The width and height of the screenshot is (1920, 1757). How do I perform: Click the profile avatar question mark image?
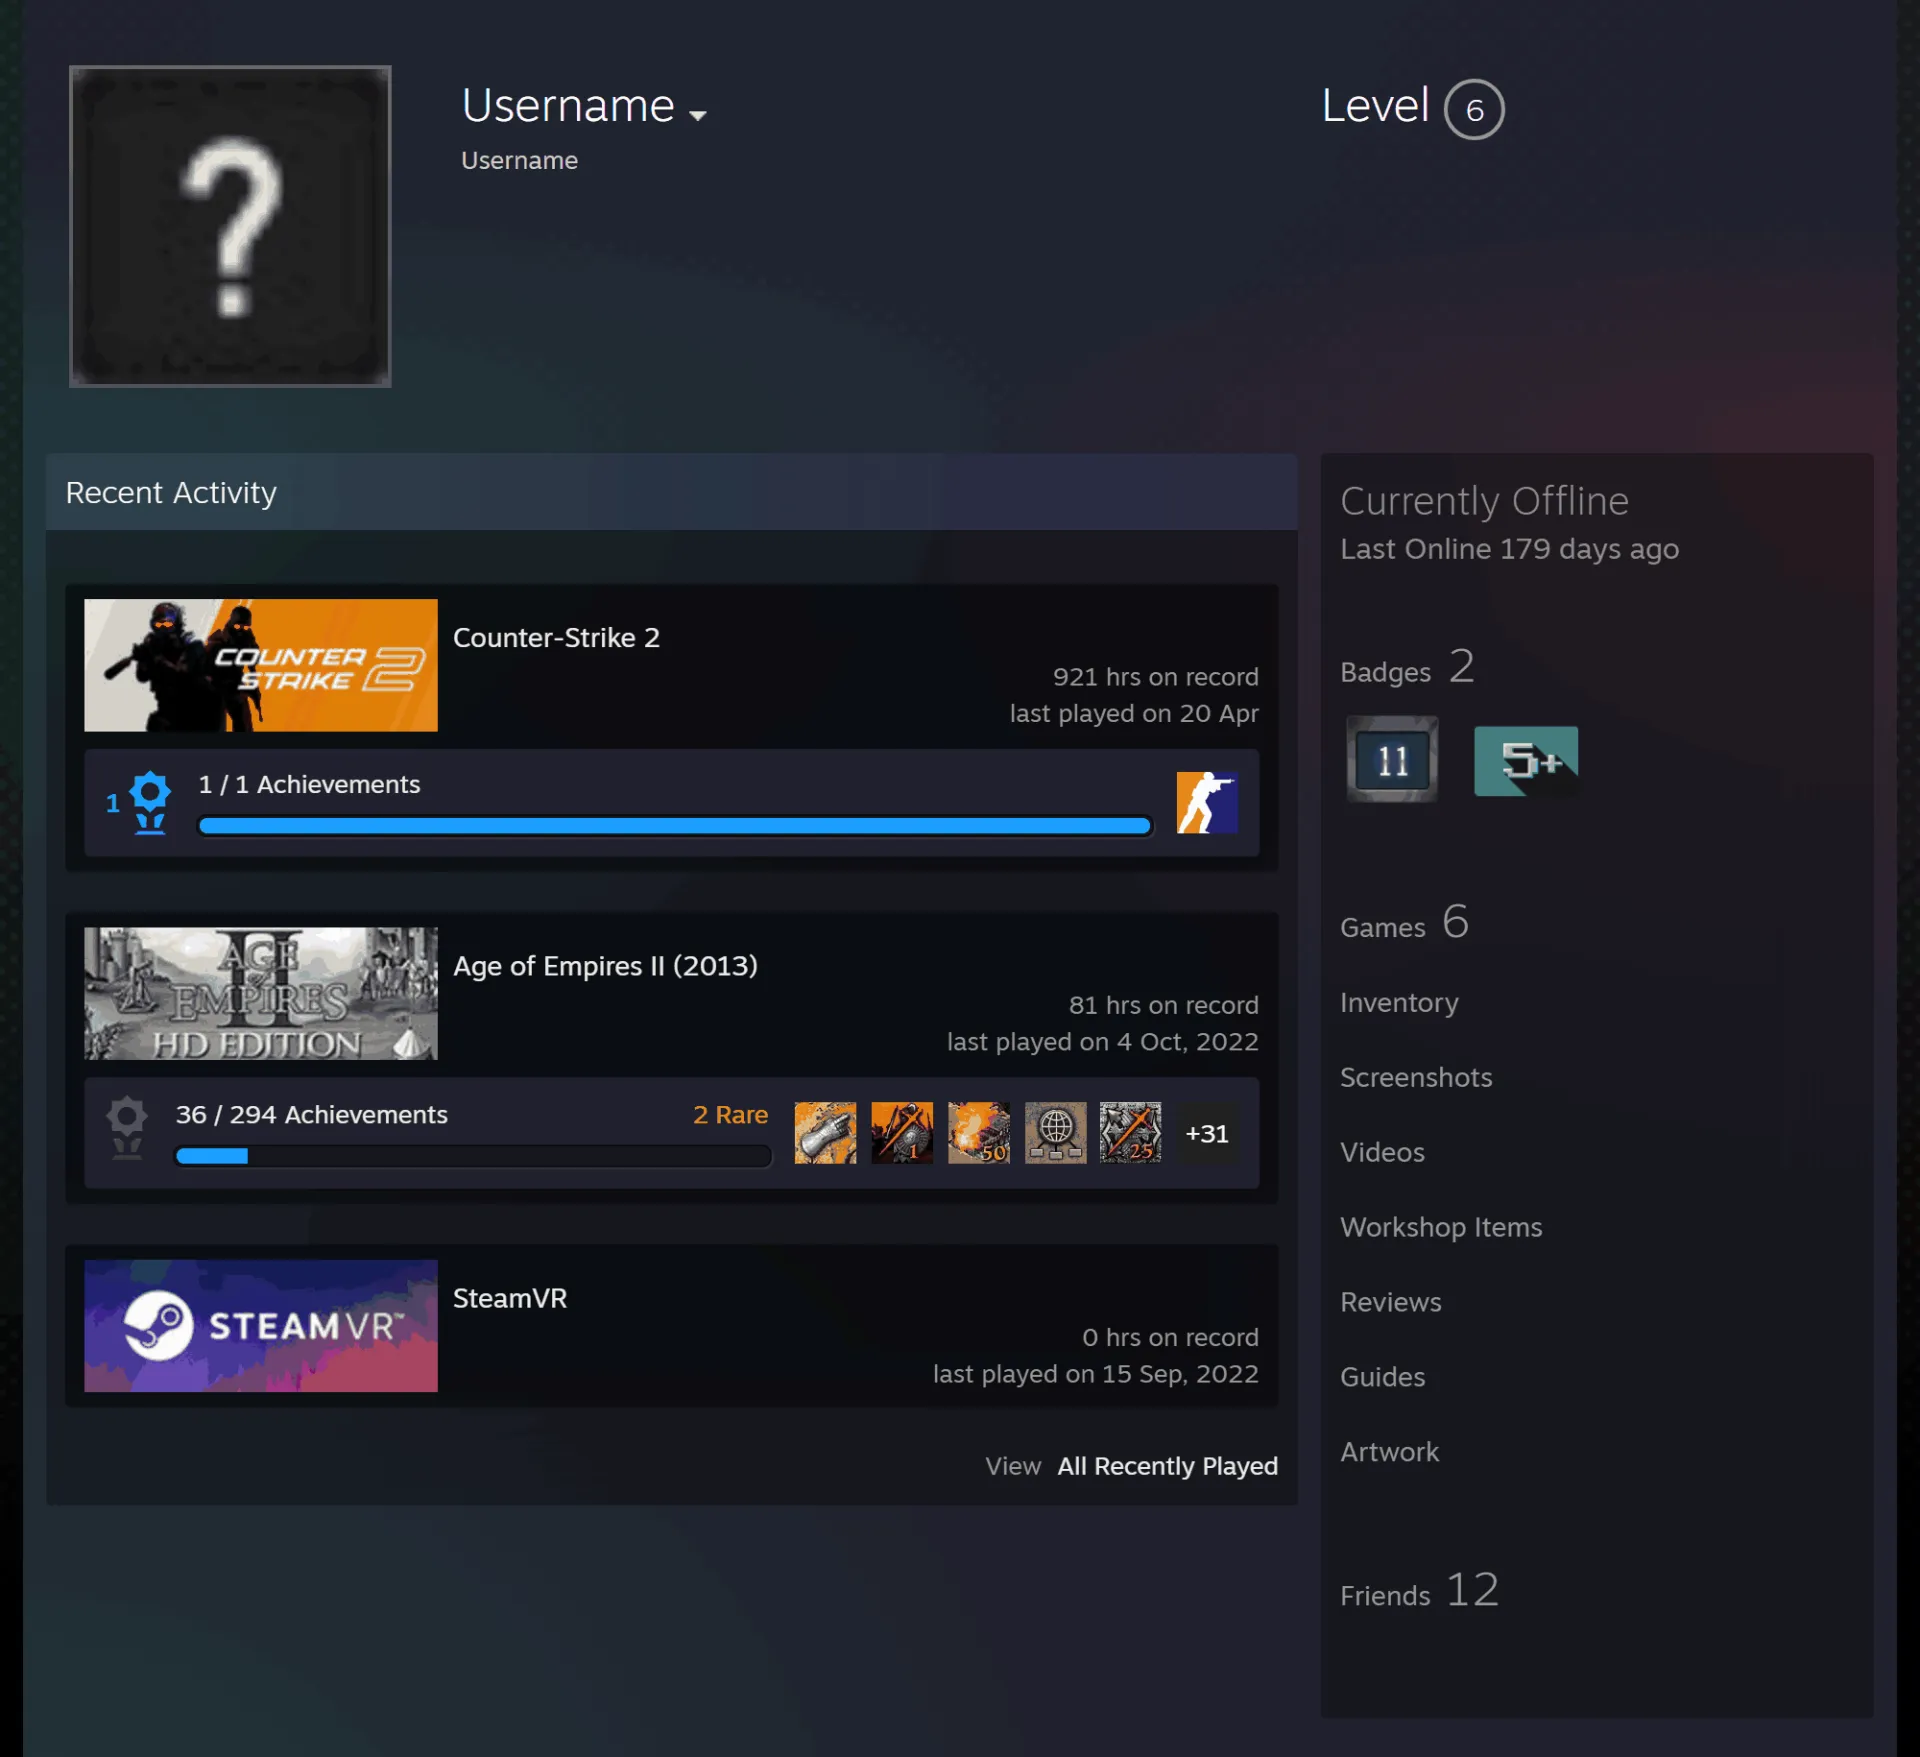[x=230, y=226]
